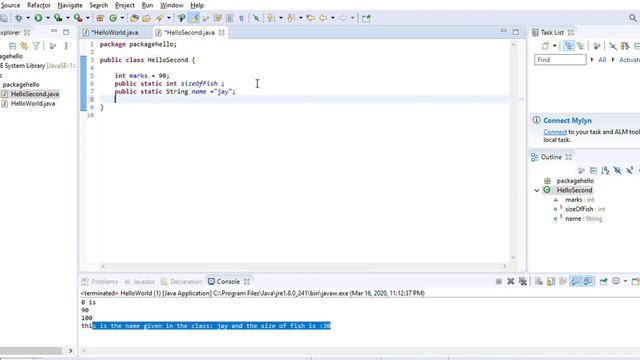This screenshot has height=360, width=640.
Task: Click the New Java Class green icon
Action: (x=113, y=18)
